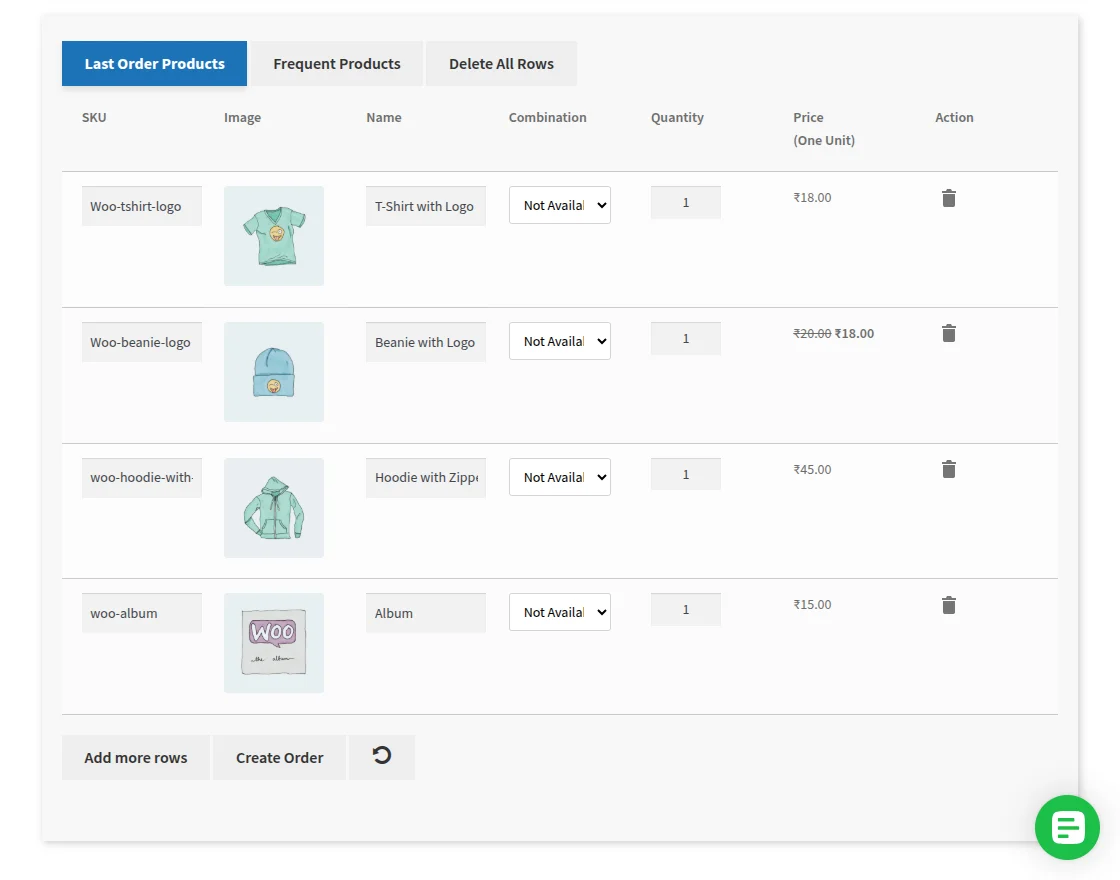Switch to the Frequent Products tab
Viewport: 1120px width, 880px height.
pyautogui.click(x=336, y=63)
